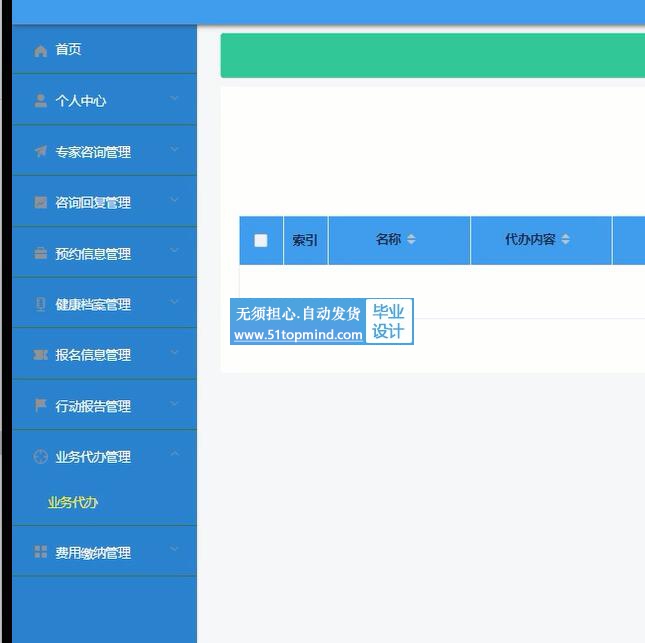The height and width of the screenshot is (643, 645).
Task: Click the flag icon beside 行动报告管理
Action: click(x=40, y=405)
